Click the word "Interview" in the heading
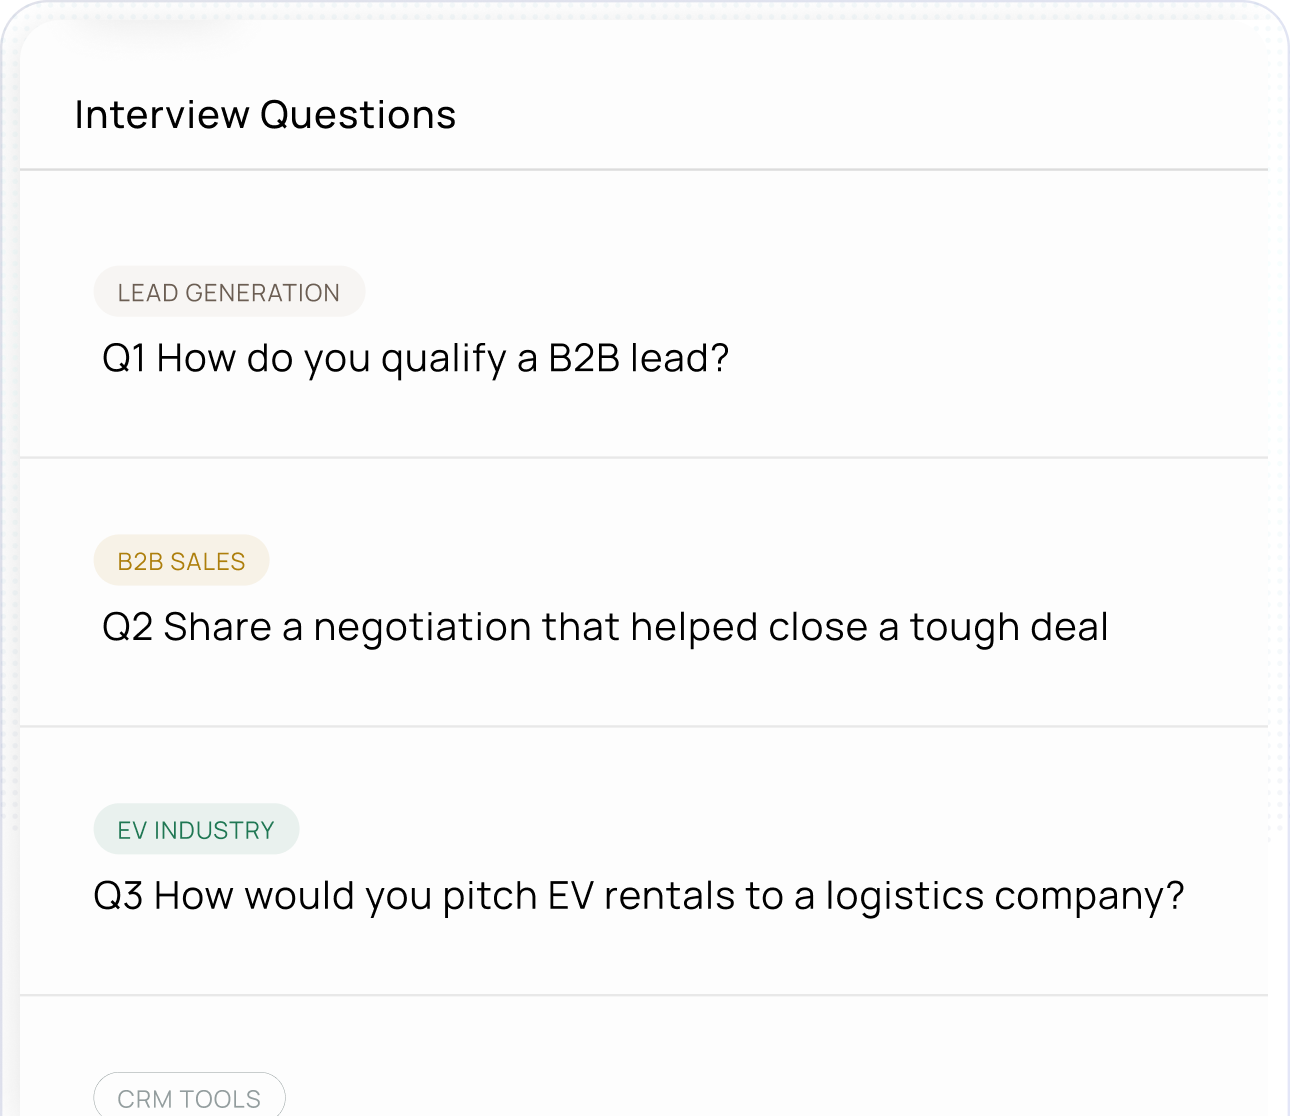This screenshot has width=1290, height=1116. tap(161, 115)
